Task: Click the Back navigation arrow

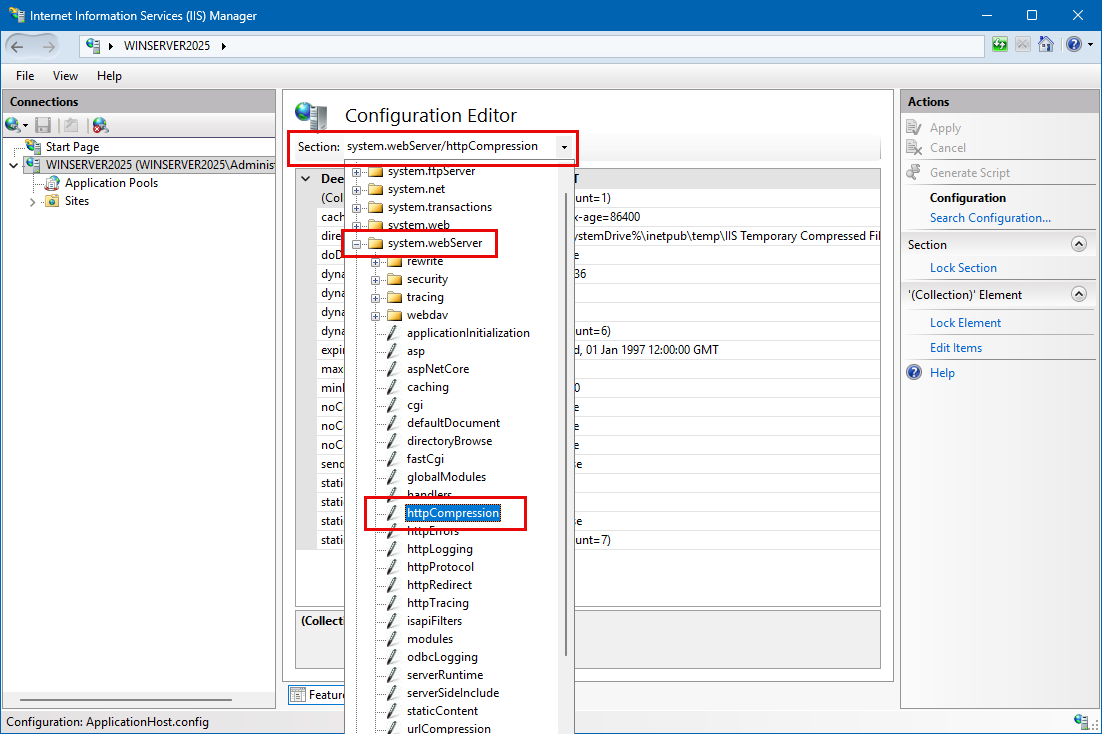Action: [x=19, y=46]
